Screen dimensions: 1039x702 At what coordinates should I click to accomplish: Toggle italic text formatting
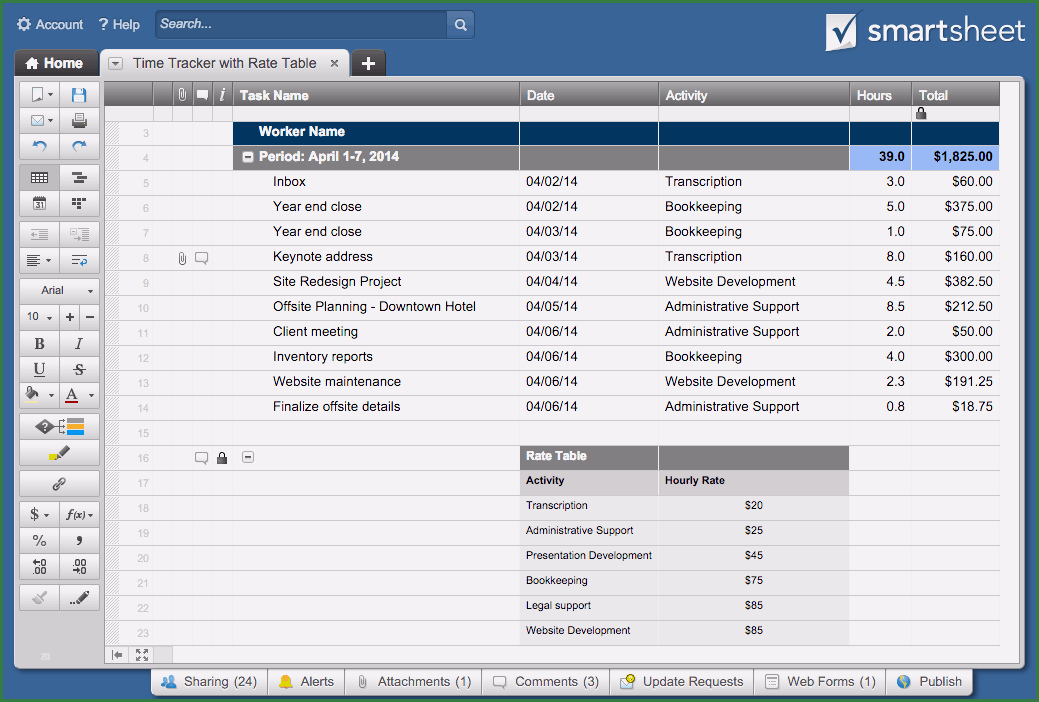coord(79,344)
